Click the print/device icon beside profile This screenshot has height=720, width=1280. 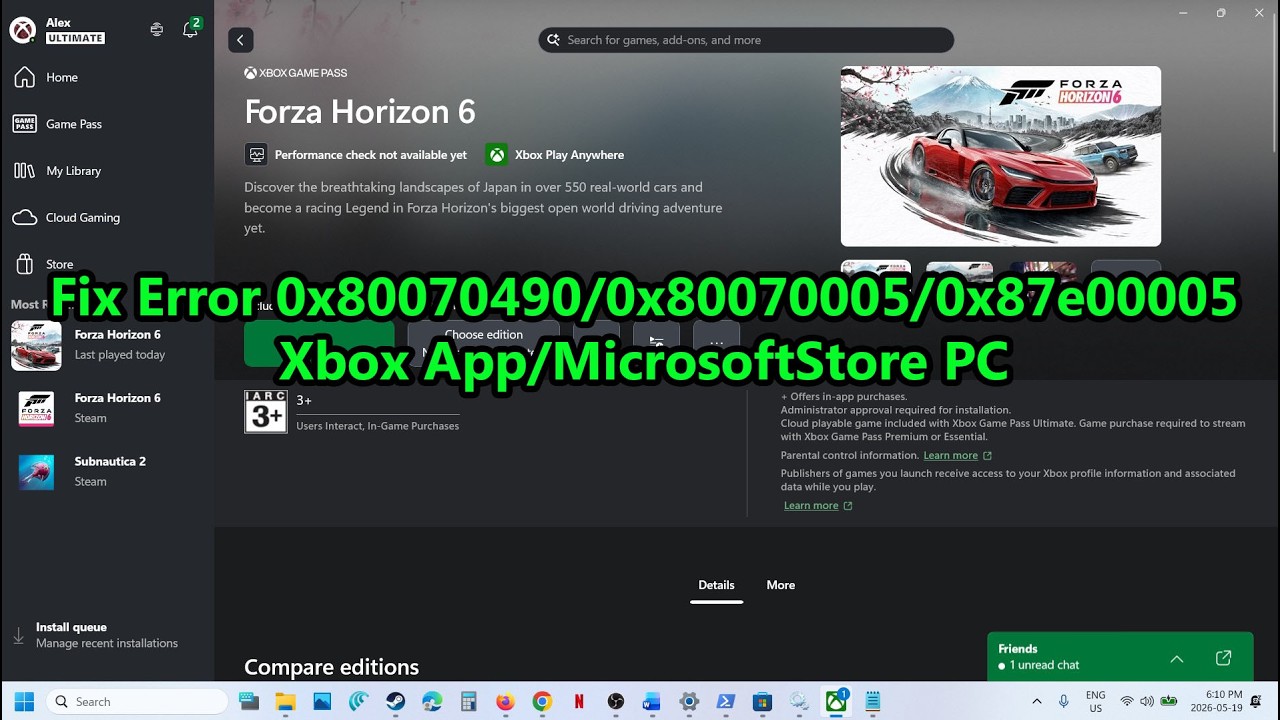click(x=157, y=30)
